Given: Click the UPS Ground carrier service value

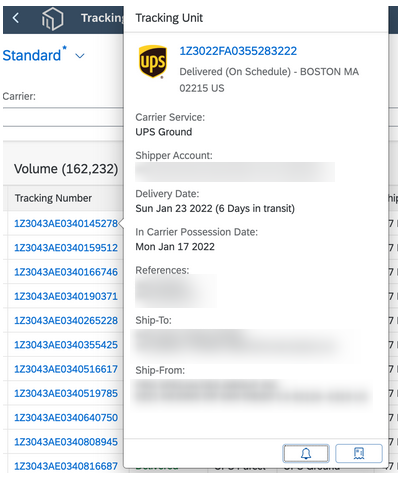Looking at the screenshot, I should click(x=164, y=132).
